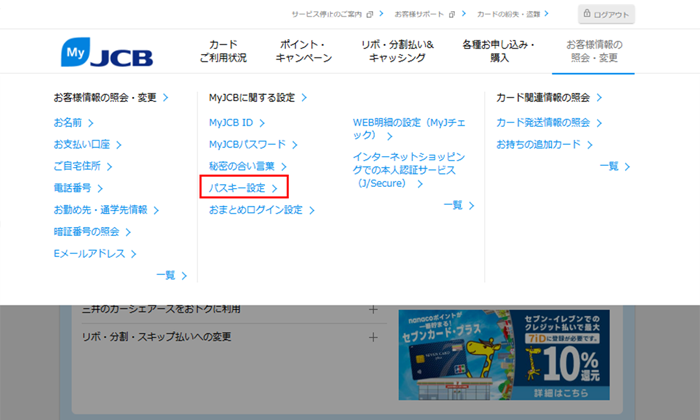Open the Passkey Settings link
Image resolution: width=700 pixels, height=420 pixels.
(x=242, y=187)
